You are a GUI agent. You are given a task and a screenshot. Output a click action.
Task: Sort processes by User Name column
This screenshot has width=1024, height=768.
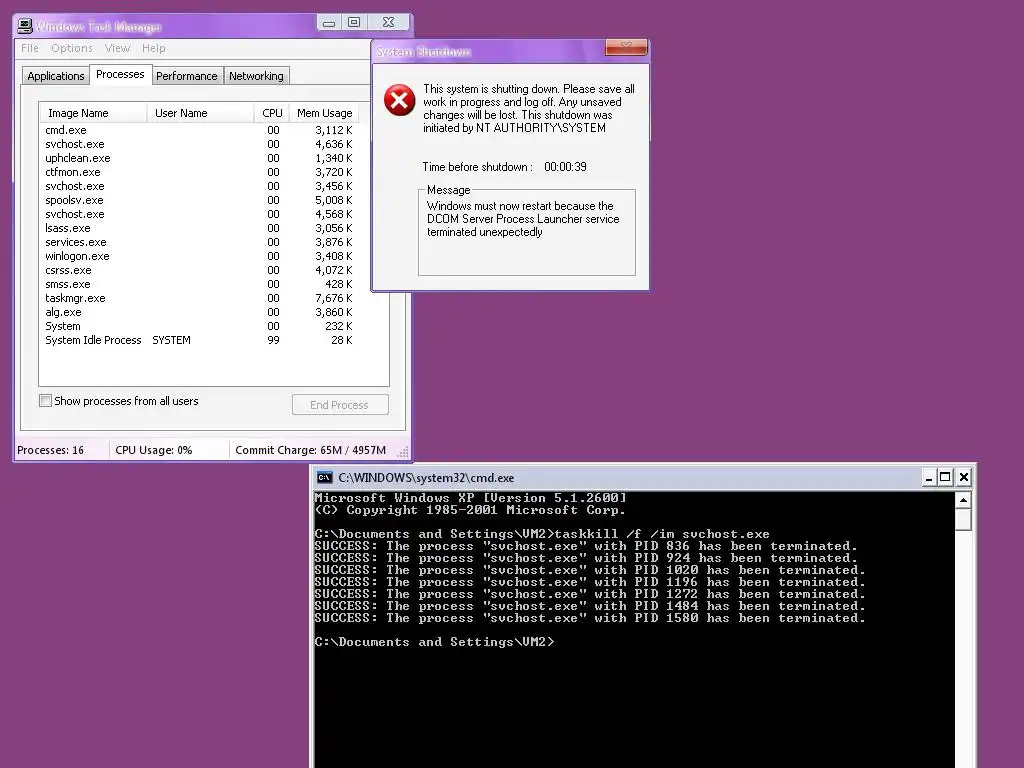pyautogui.click(x=200, y=113)
